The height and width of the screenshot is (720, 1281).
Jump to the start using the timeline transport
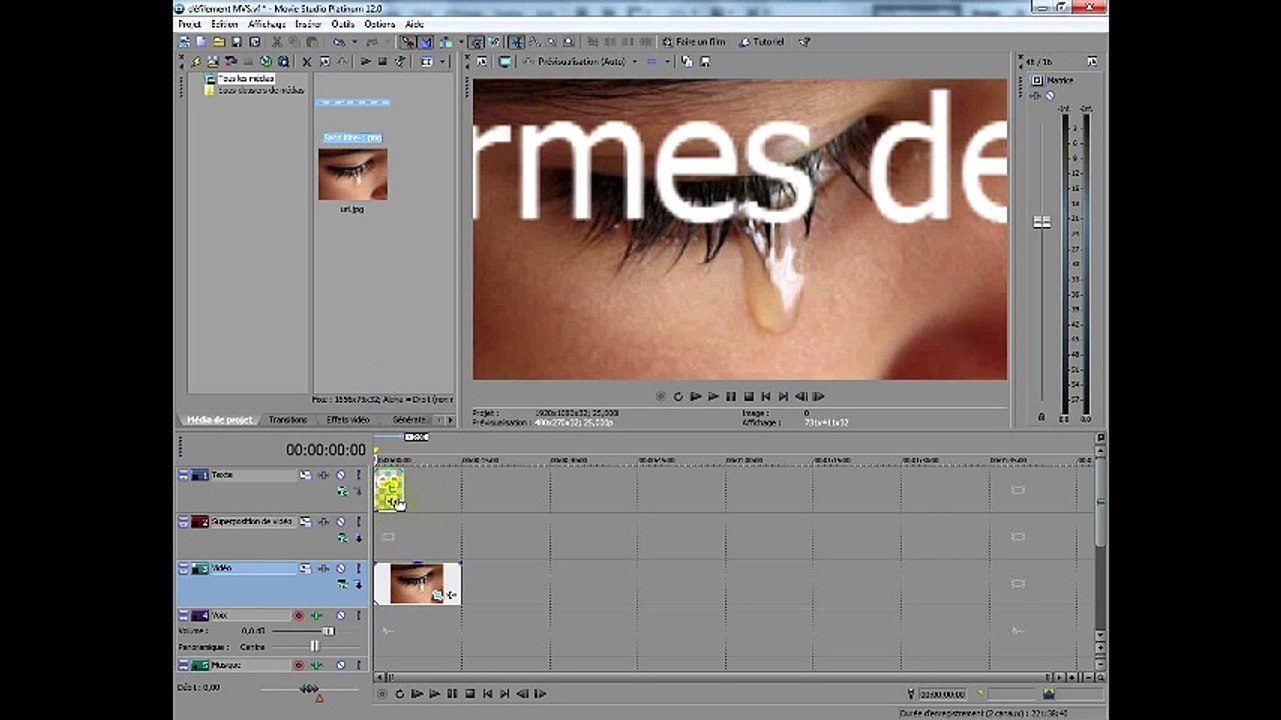tap(487, 694)
